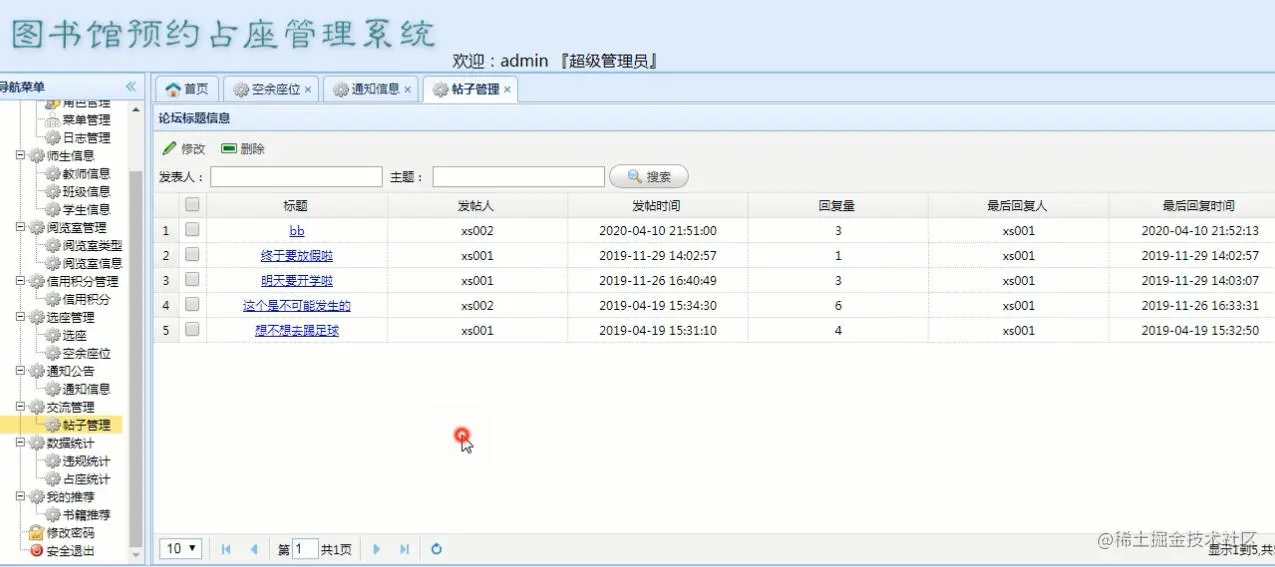The height and width of the screenshot is (567, 1275).
Task: Open 信用积分 gear item
Action: [x=78, y=299]
